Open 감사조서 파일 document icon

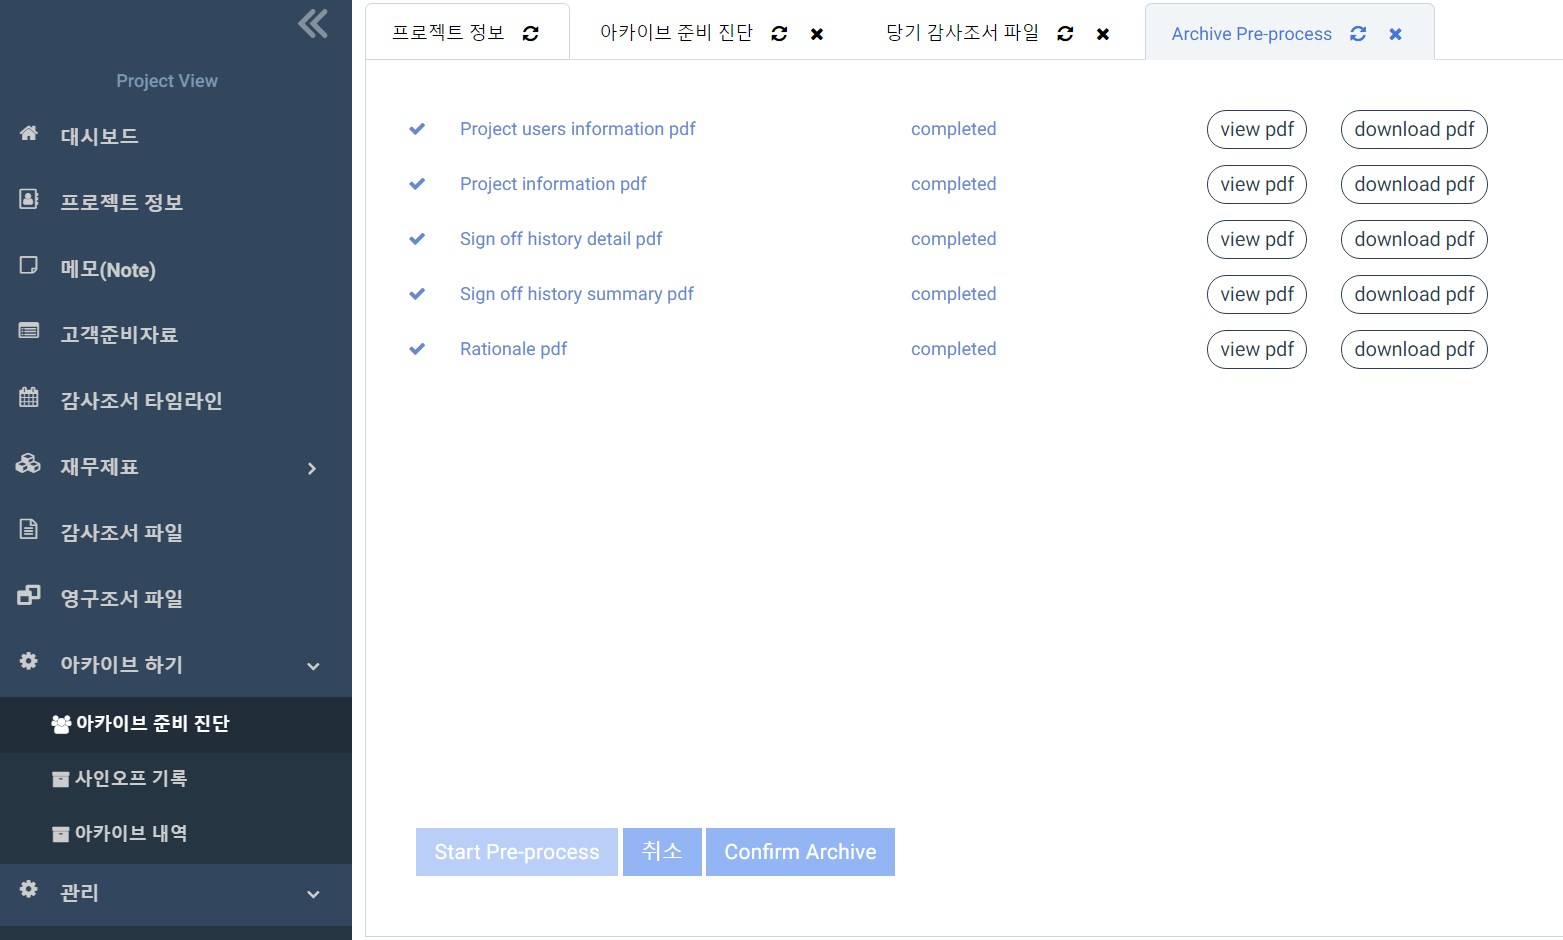tap(29, 531)
